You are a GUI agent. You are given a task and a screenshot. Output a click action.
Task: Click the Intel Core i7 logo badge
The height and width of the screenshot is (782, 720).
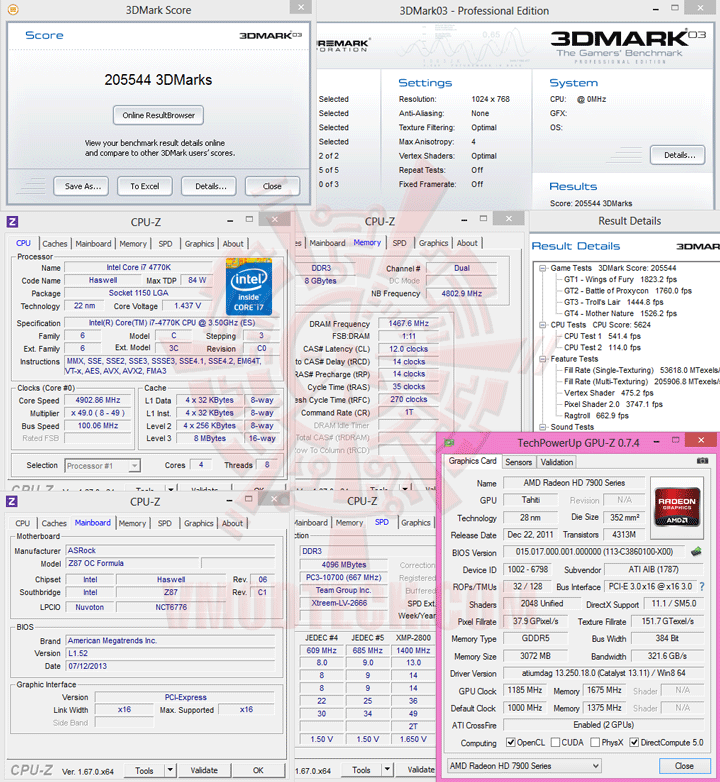click(249, 287)
